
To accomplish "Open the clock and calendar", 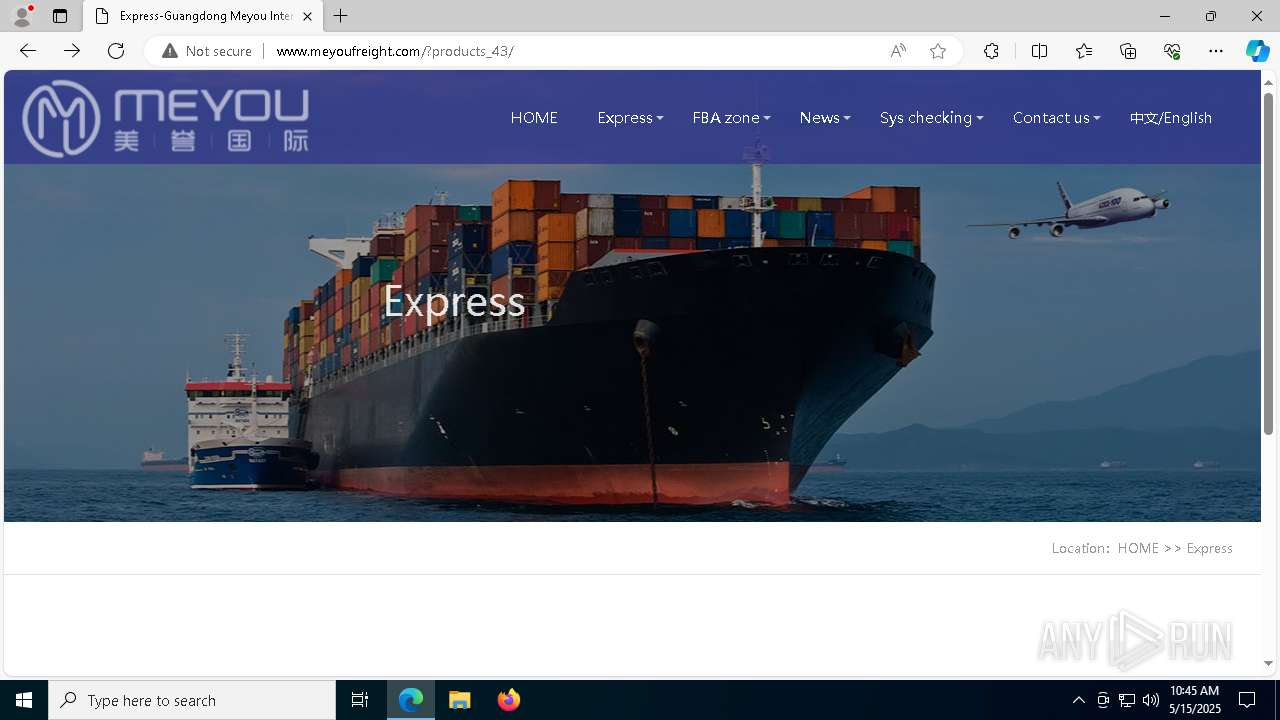I will click(x=1195, y=700).
